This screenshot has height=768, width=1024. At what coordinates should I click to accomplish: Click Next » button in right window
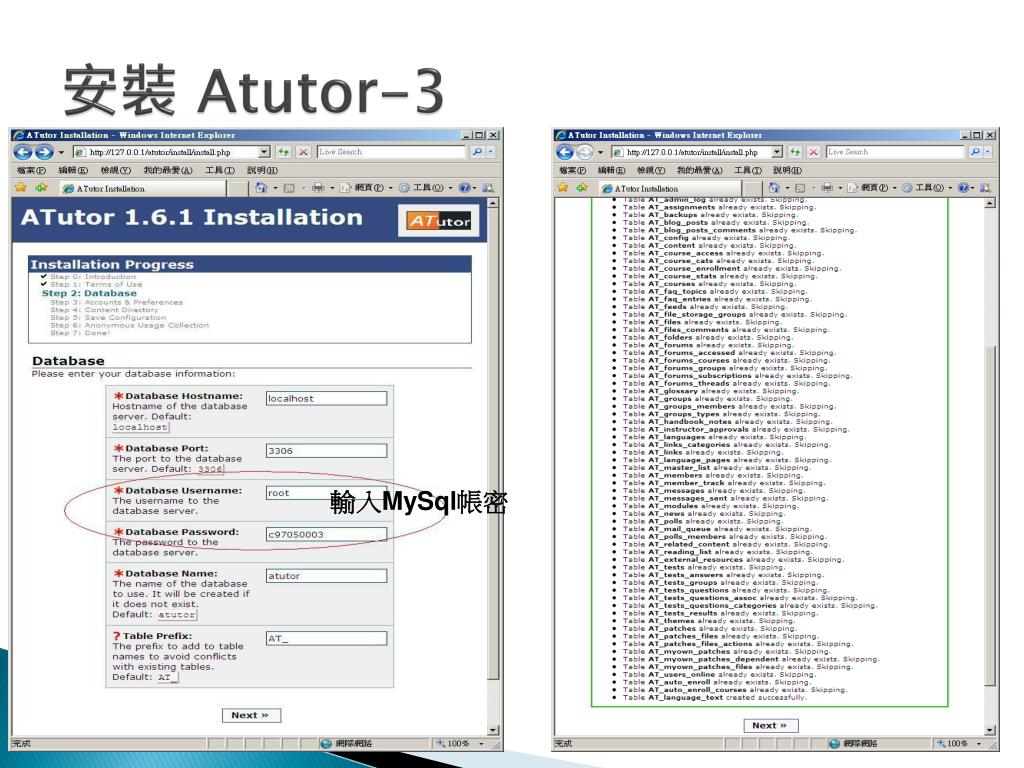tap(771, 726)
